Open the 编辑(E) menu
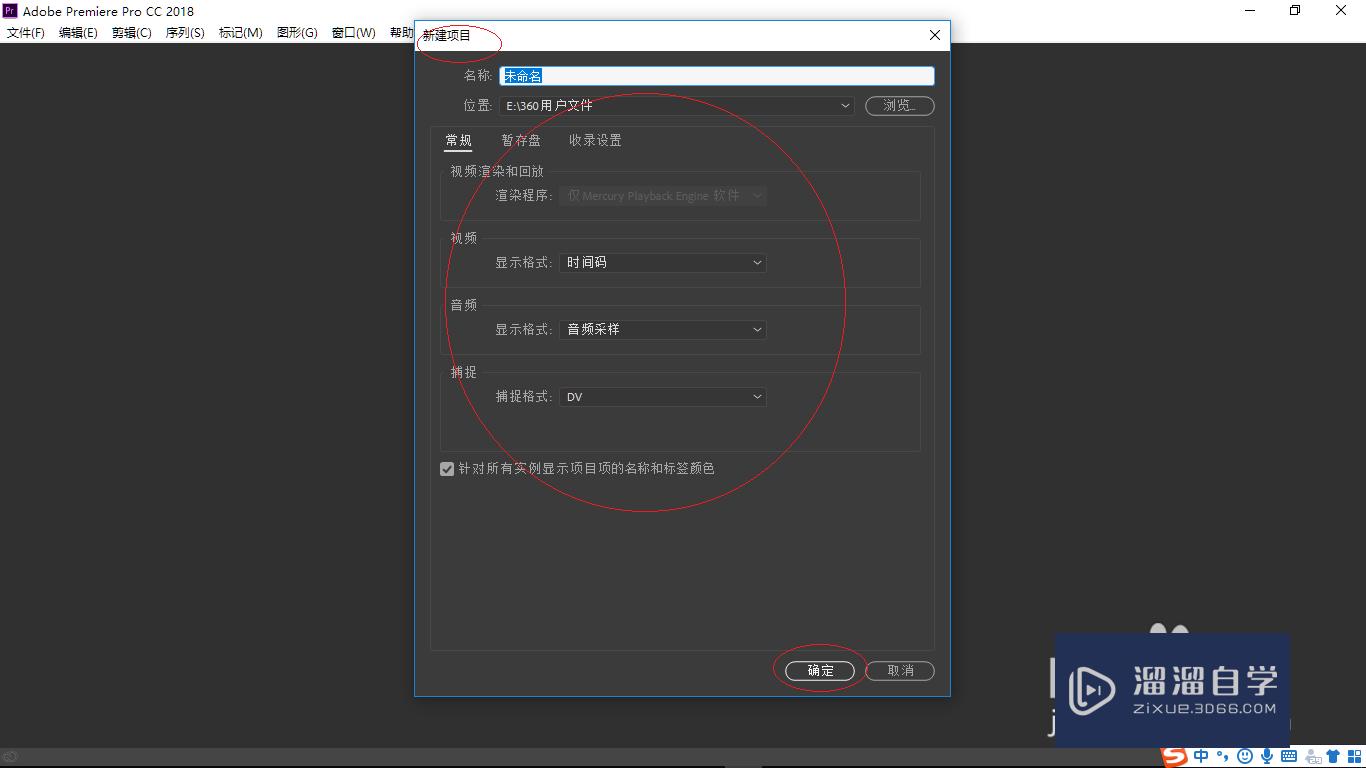The image size is (1366, 768). tap(78, 33)
